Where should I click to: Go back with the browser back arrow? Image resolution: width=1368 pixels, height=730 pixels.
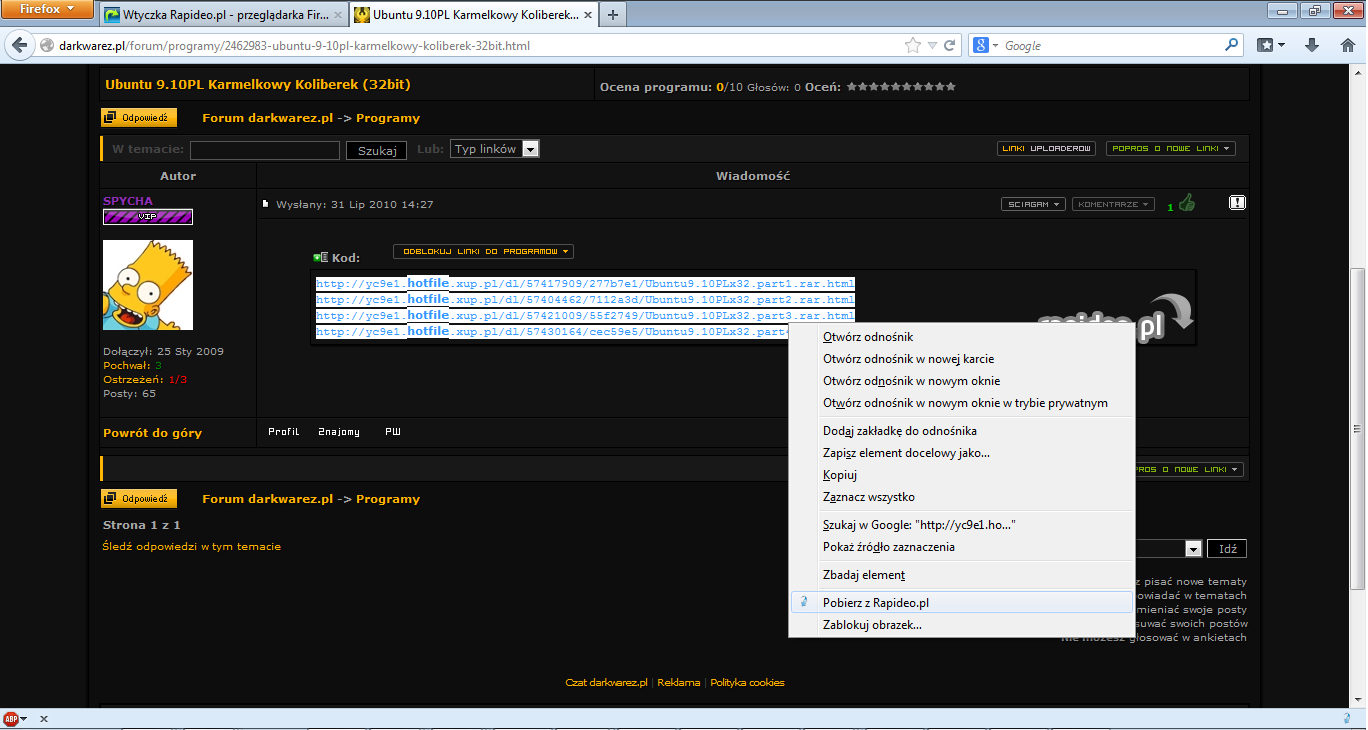19,45
